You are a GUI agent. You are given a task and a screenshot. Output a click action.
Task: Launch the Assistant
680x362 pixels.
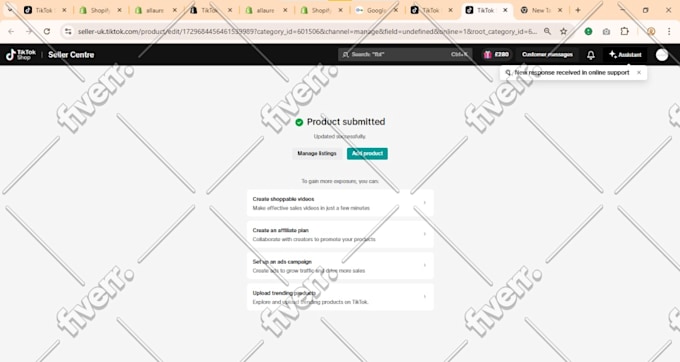point(625,55)
